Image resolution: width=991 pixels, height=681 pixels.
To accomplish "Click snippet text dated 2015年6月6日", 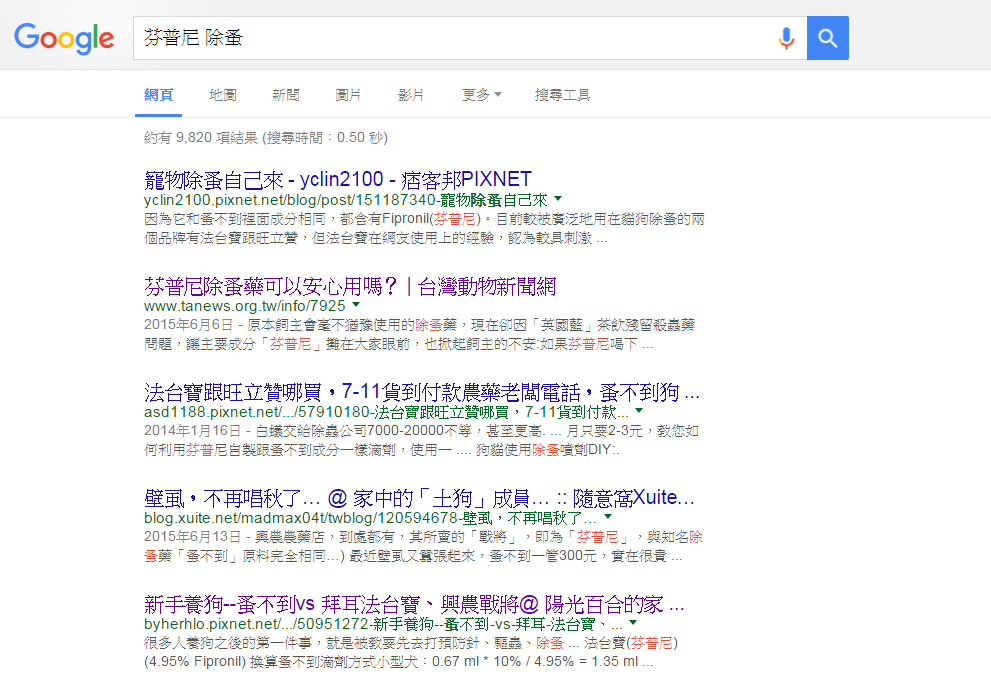I will pyautogui.click(x=419, y=335).
